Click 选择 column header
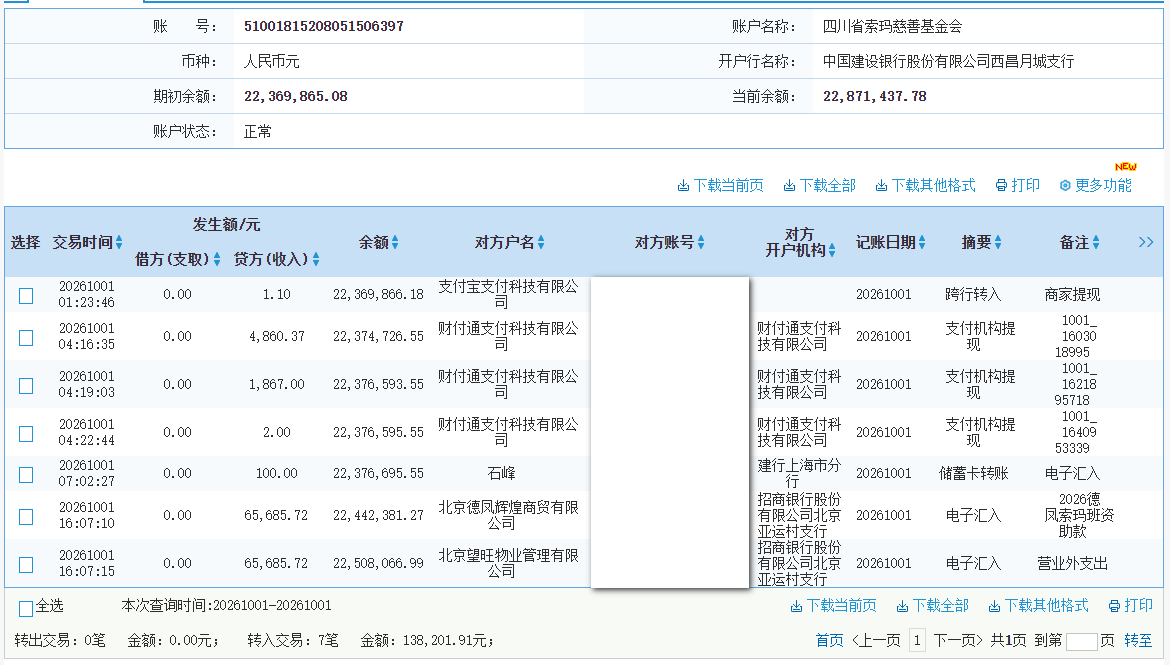 coord(25,243)
